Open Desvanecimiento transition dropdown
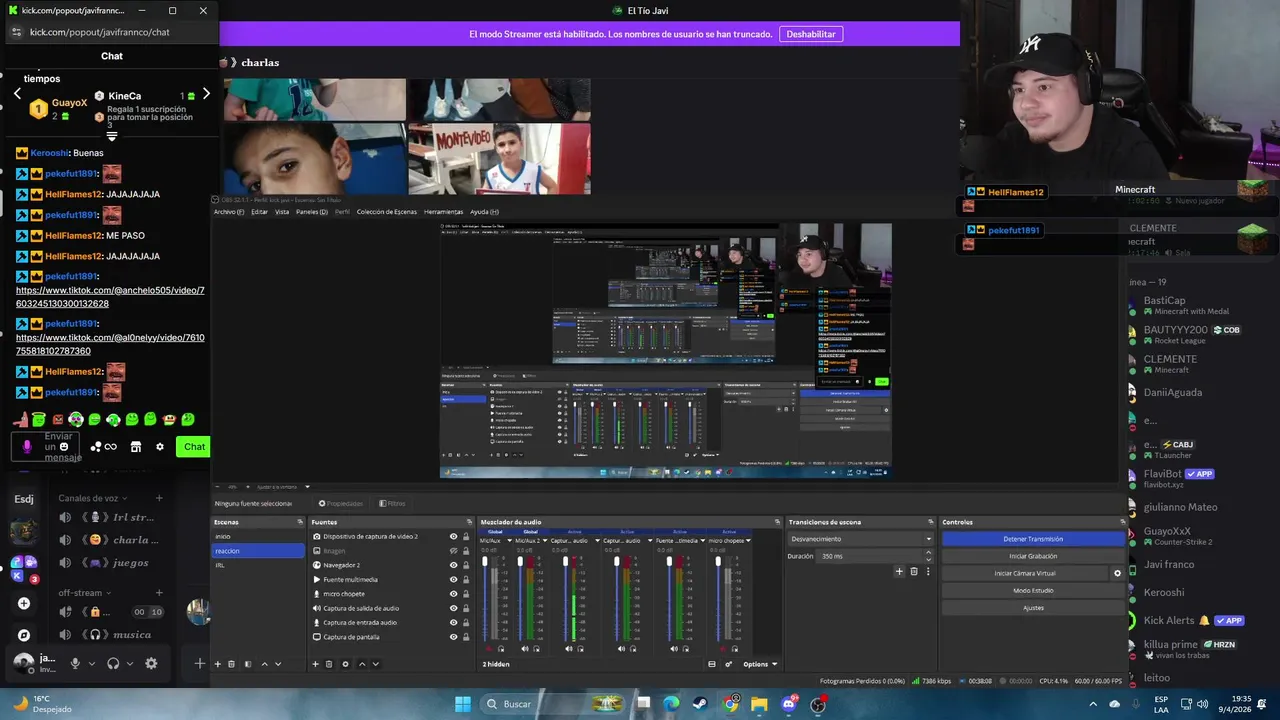 coord(860,539)
